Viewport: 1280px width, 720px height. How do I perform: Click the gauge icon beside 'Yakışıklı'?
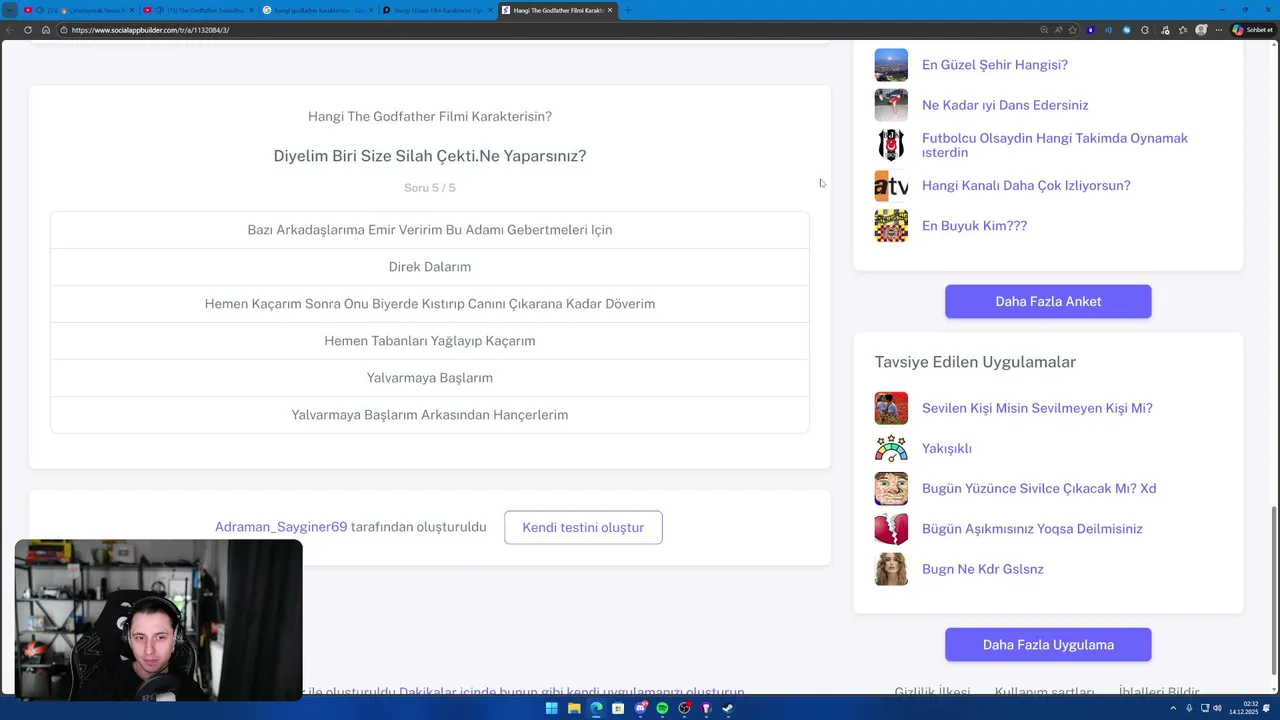pos(891,449)
